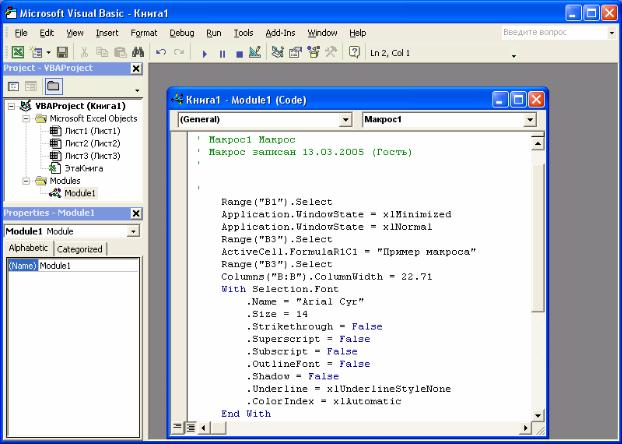Save the workbook with floppy icon
Image resolution: width=622 pixels, height=444 pixels.
click(62, 52)
